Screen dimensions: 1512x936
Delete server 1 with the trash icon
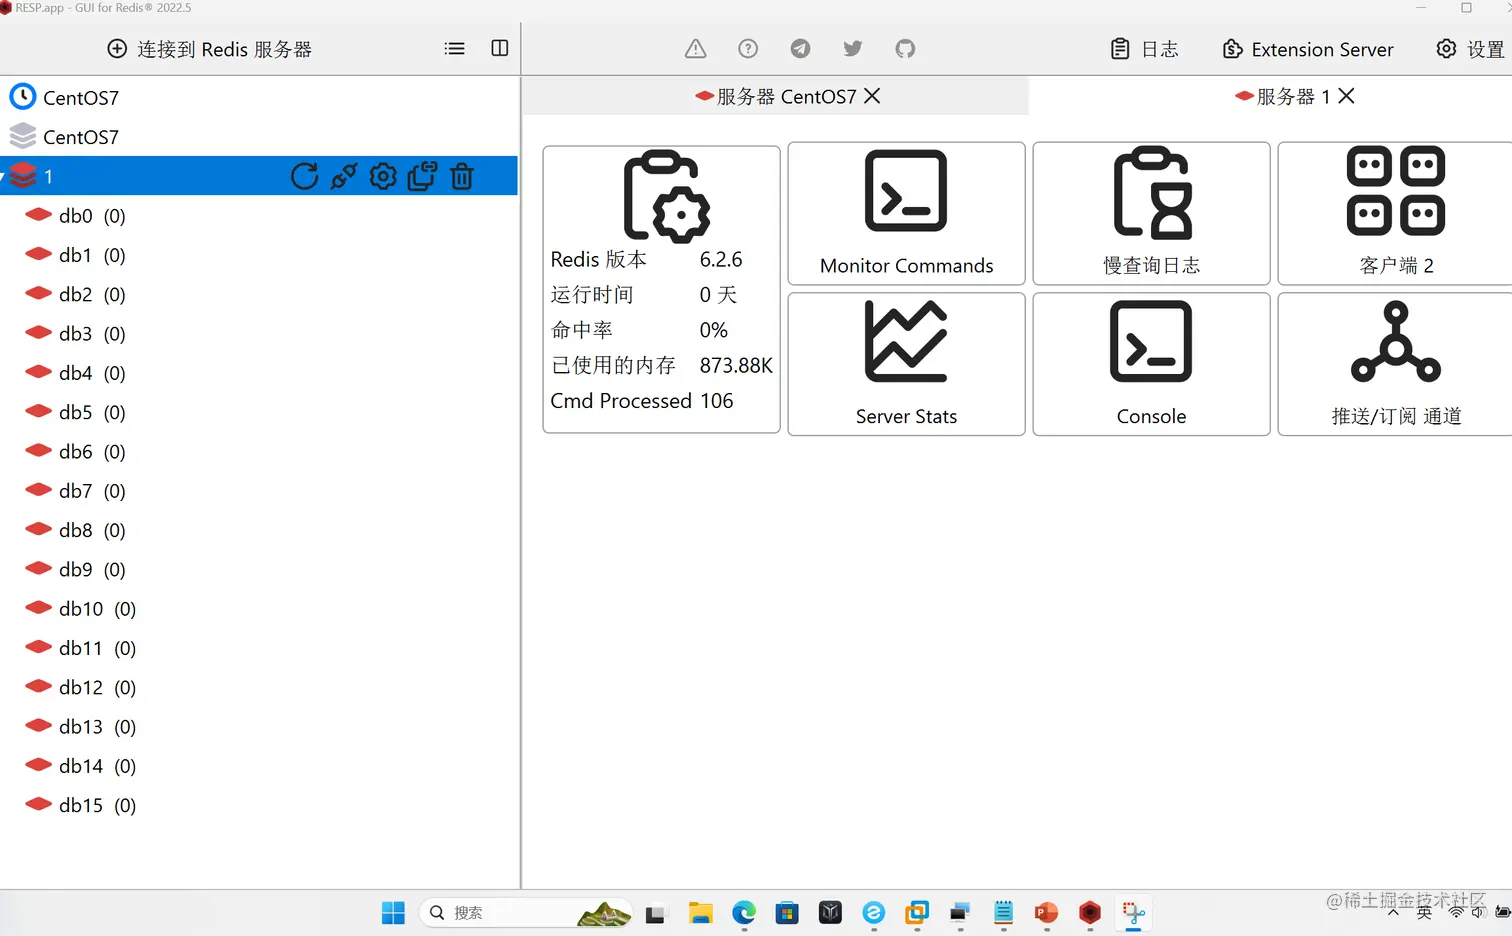coord(462,177)
